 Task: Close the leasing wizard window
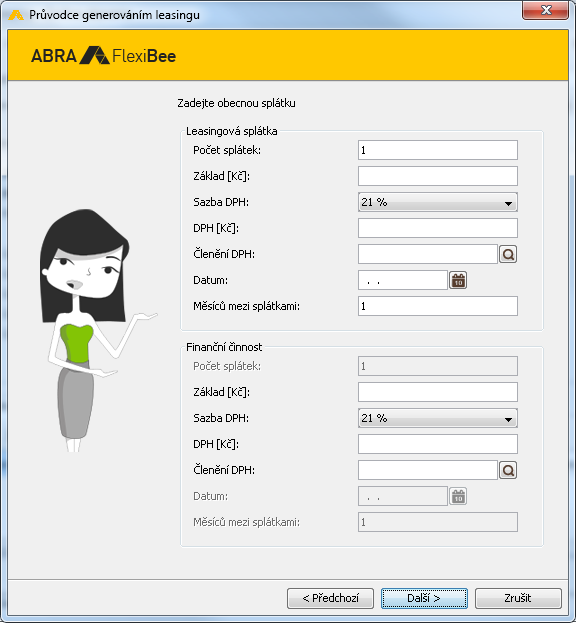pyautogui.click(x=546, y=10)
